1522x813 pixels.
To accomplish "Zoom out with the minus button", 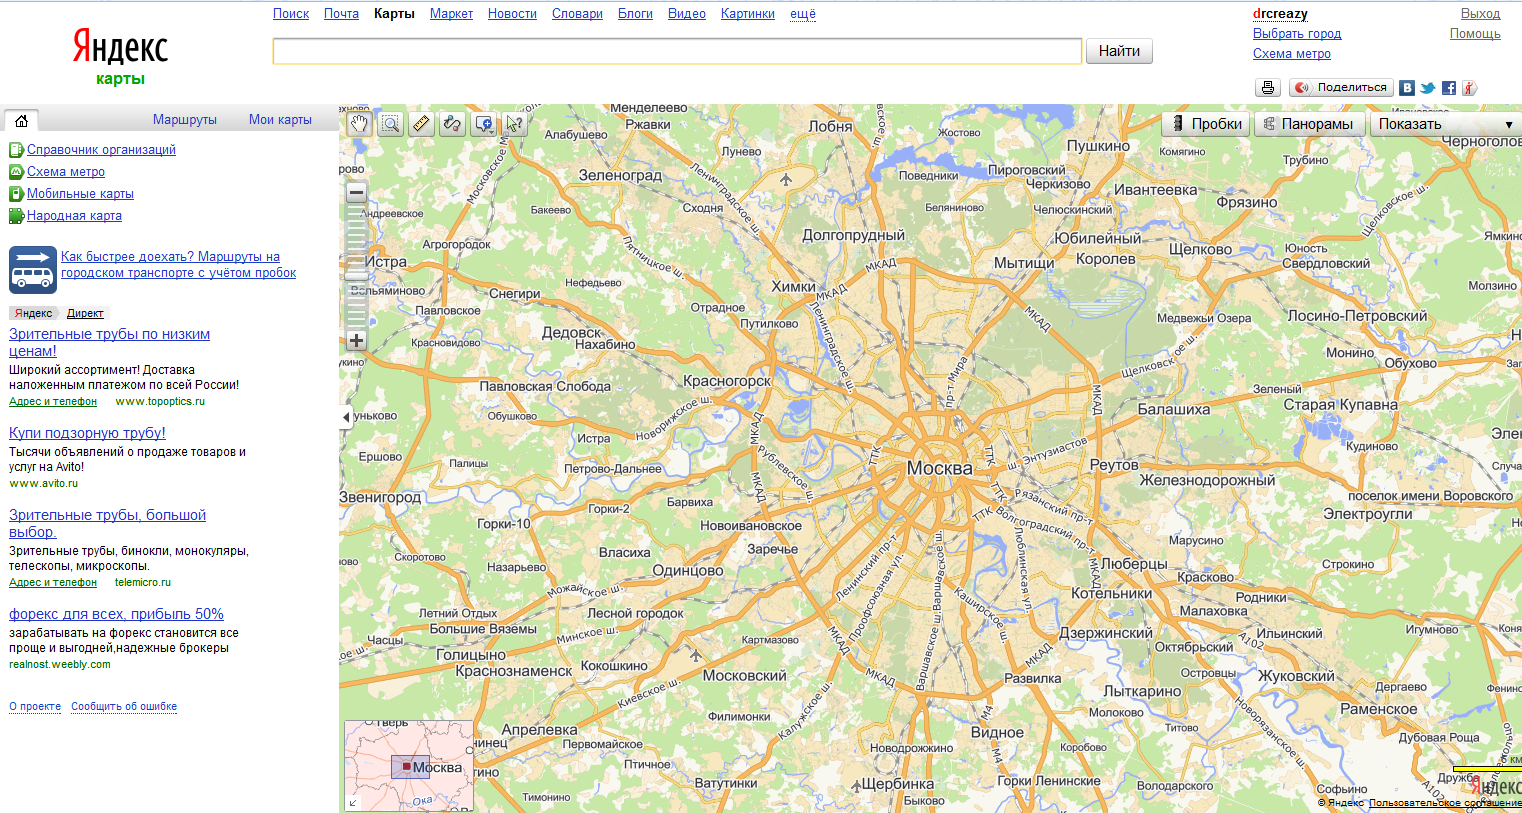I will (x=356, y=193).
